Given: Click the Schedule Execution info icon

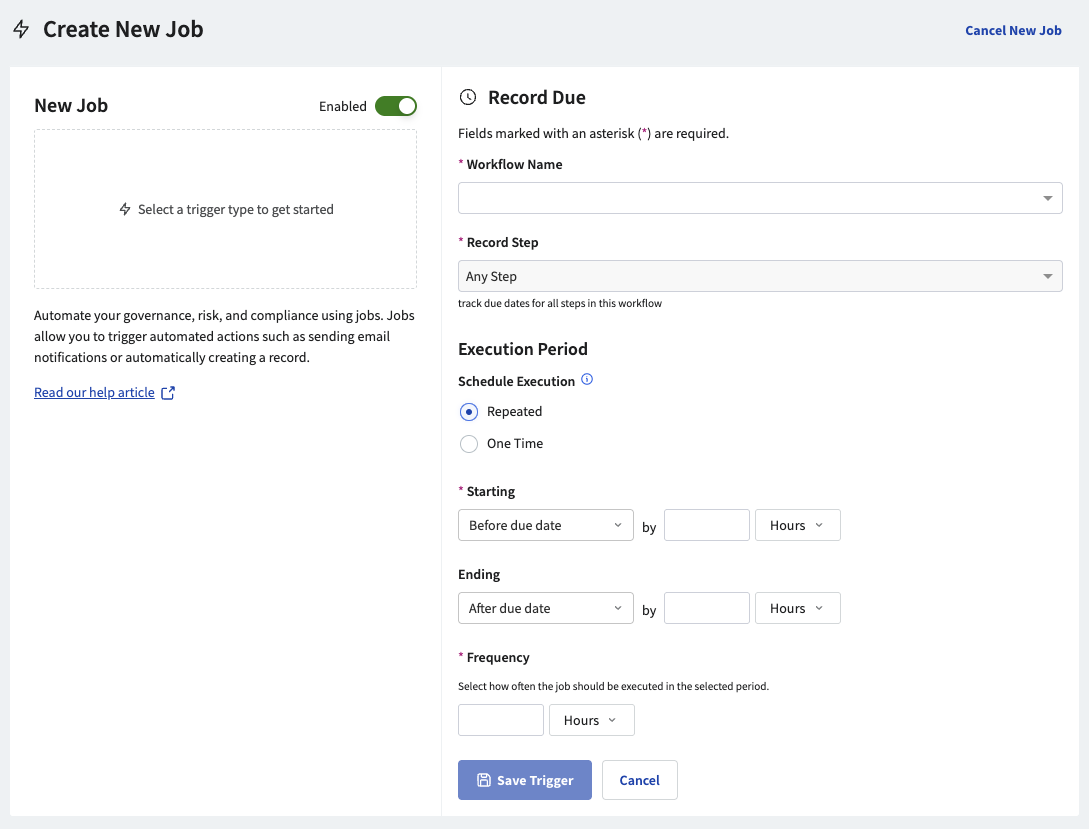Looking at the screenshot, I should point(587,380).
